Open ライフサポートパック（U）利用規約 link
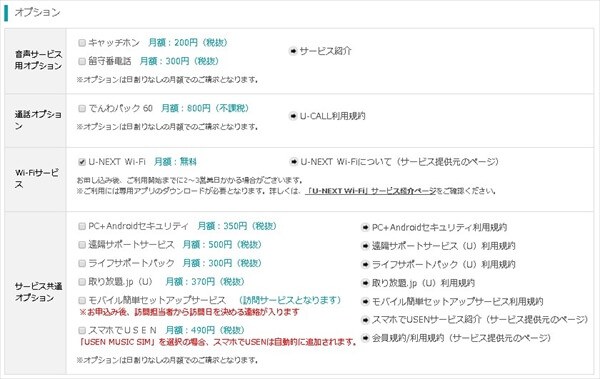This screenshot has height=379, width=600. [x=444, y=265]
